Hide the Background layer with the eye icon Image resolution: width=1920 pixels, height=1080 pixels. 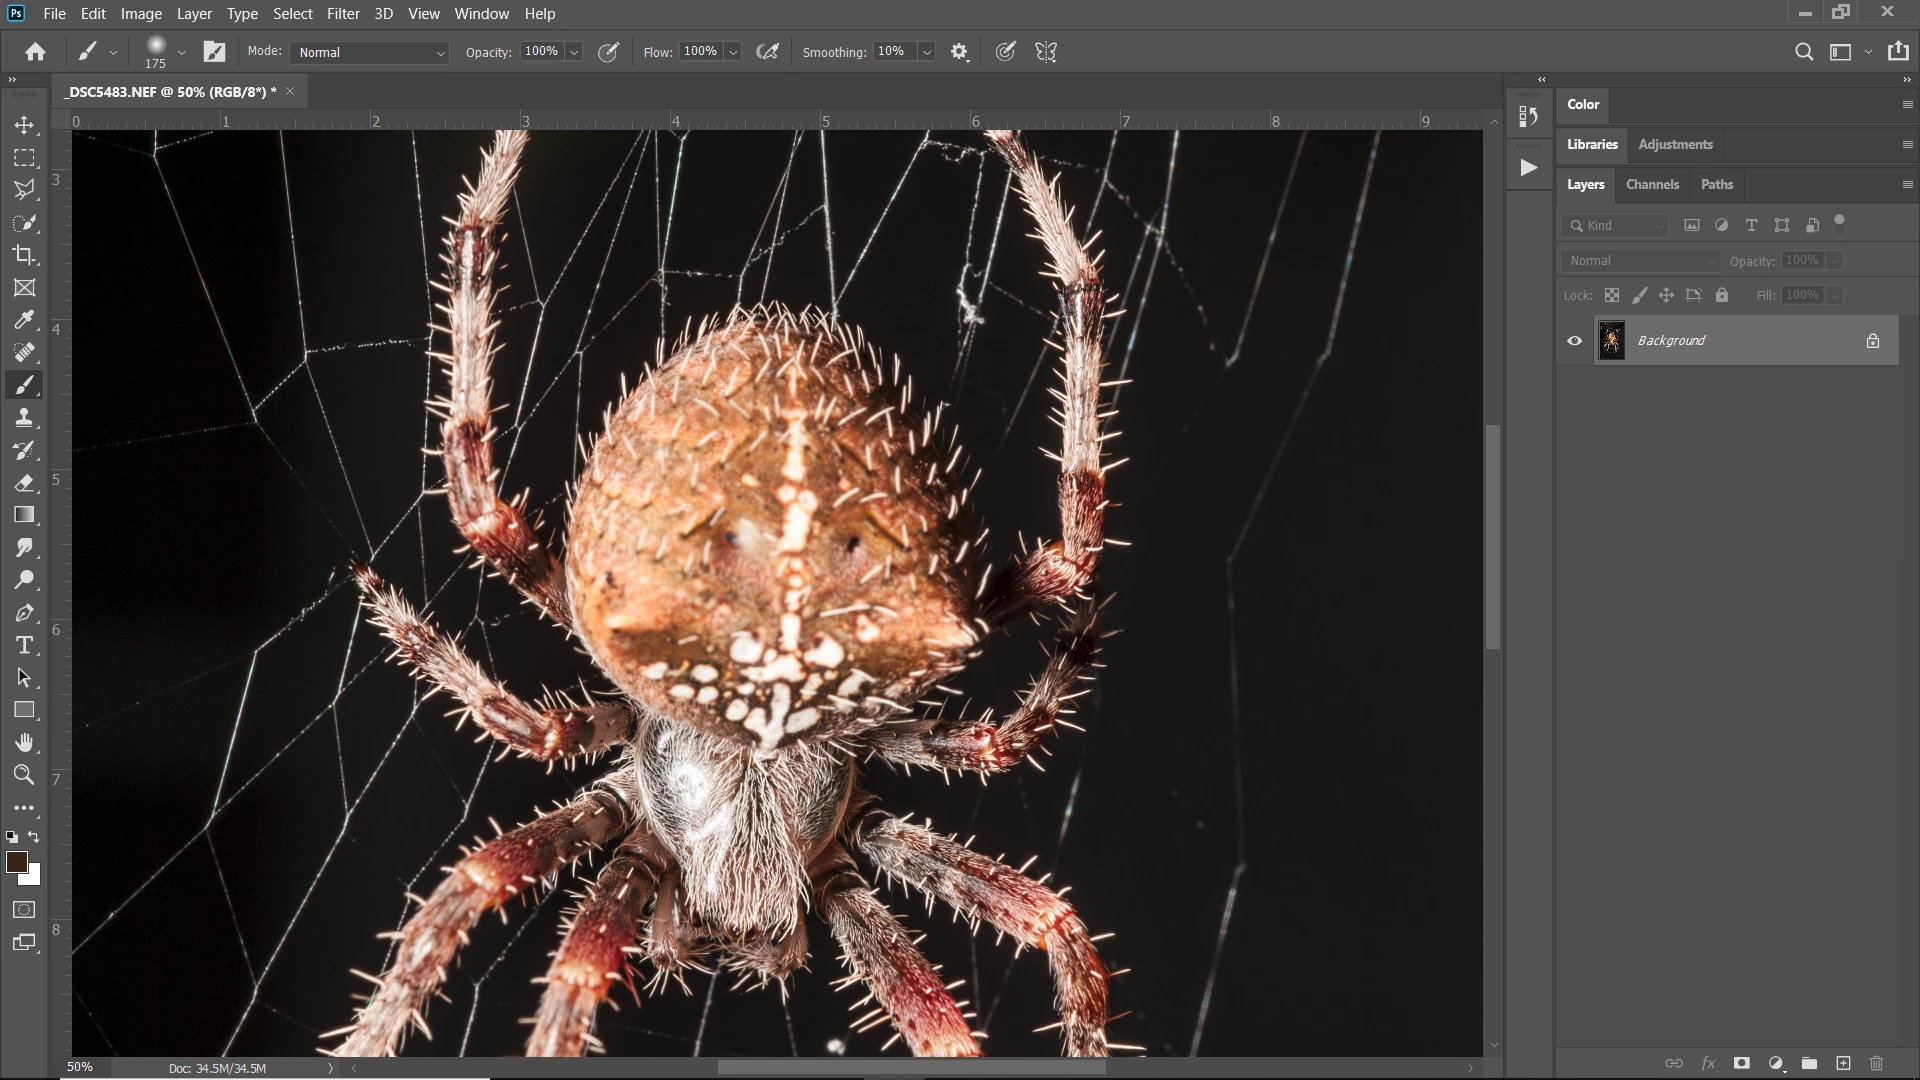[x=1575, y=341]
